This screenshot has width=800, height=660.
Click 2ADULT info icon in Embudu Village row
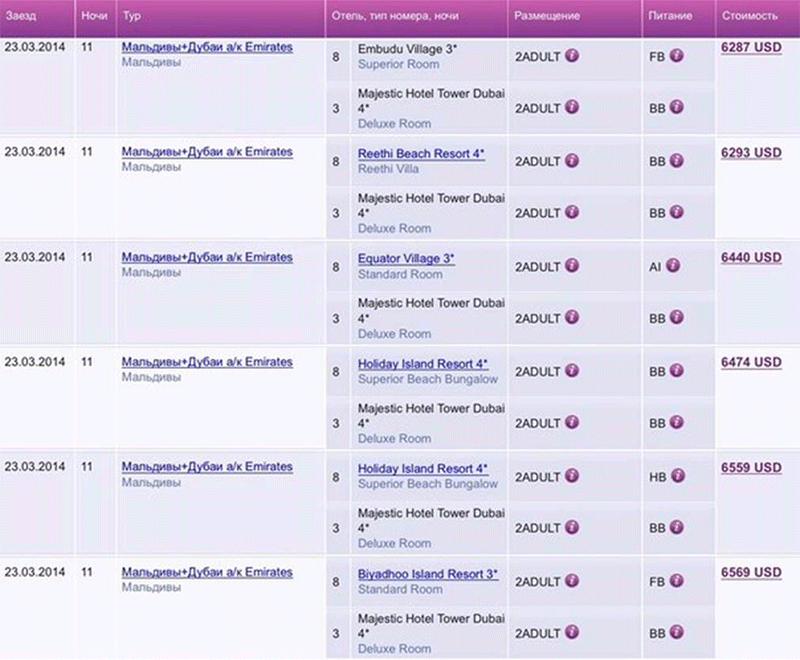(x=572, y=56)
